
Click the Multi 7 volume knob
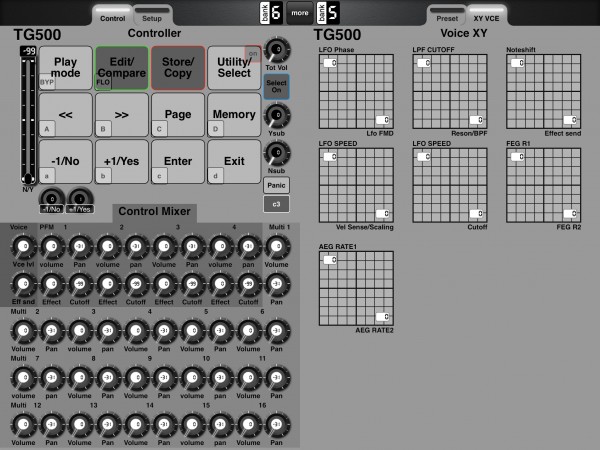24,378
